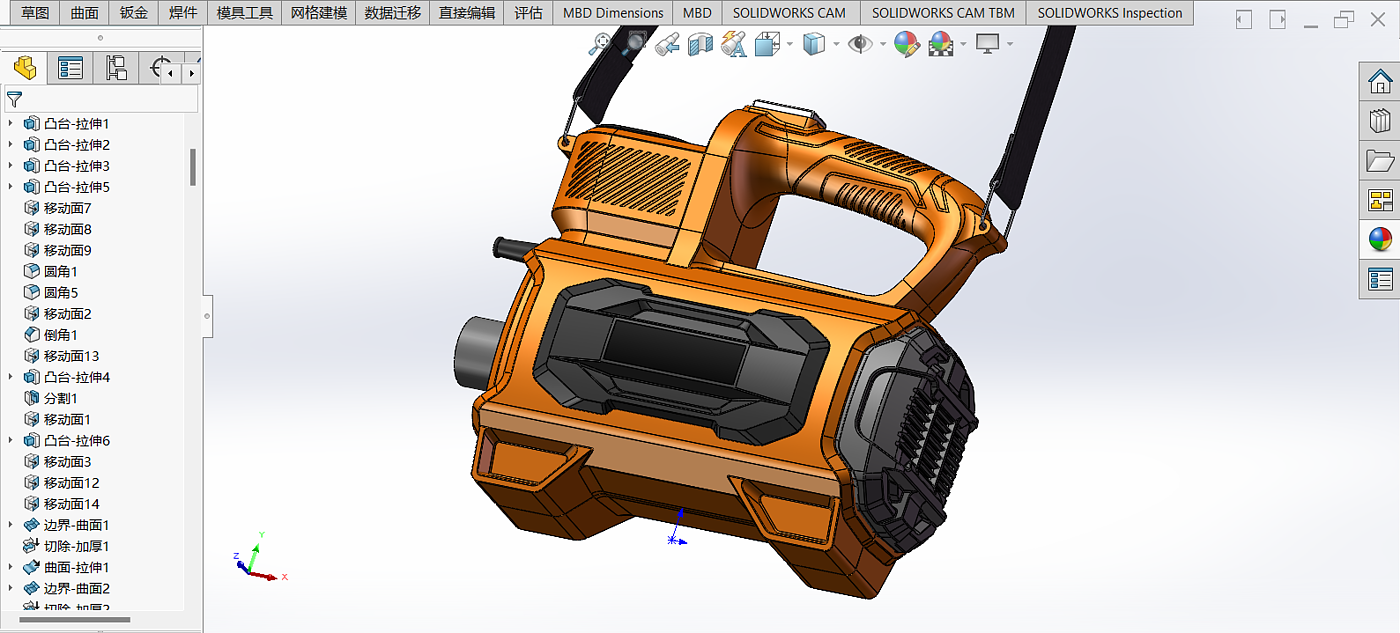
Task: Open the Display Style dropdown arrow
Action: [836, 44]
